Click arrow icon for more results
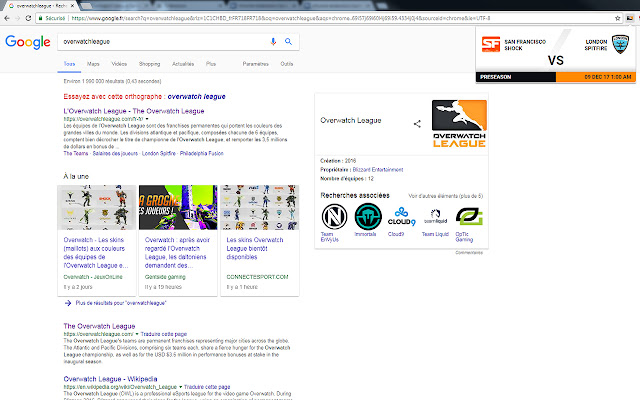 [68, 303]
